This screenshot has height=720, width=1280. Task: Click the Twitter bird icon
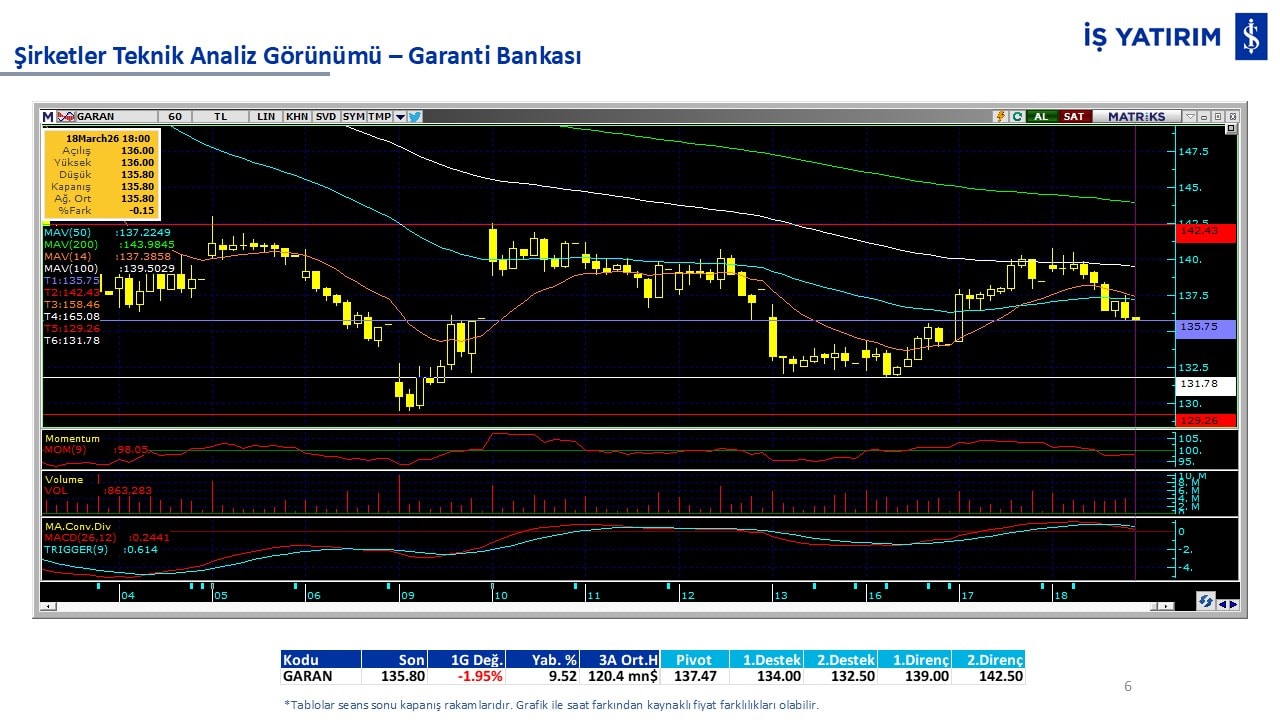[x=415, y=116]
